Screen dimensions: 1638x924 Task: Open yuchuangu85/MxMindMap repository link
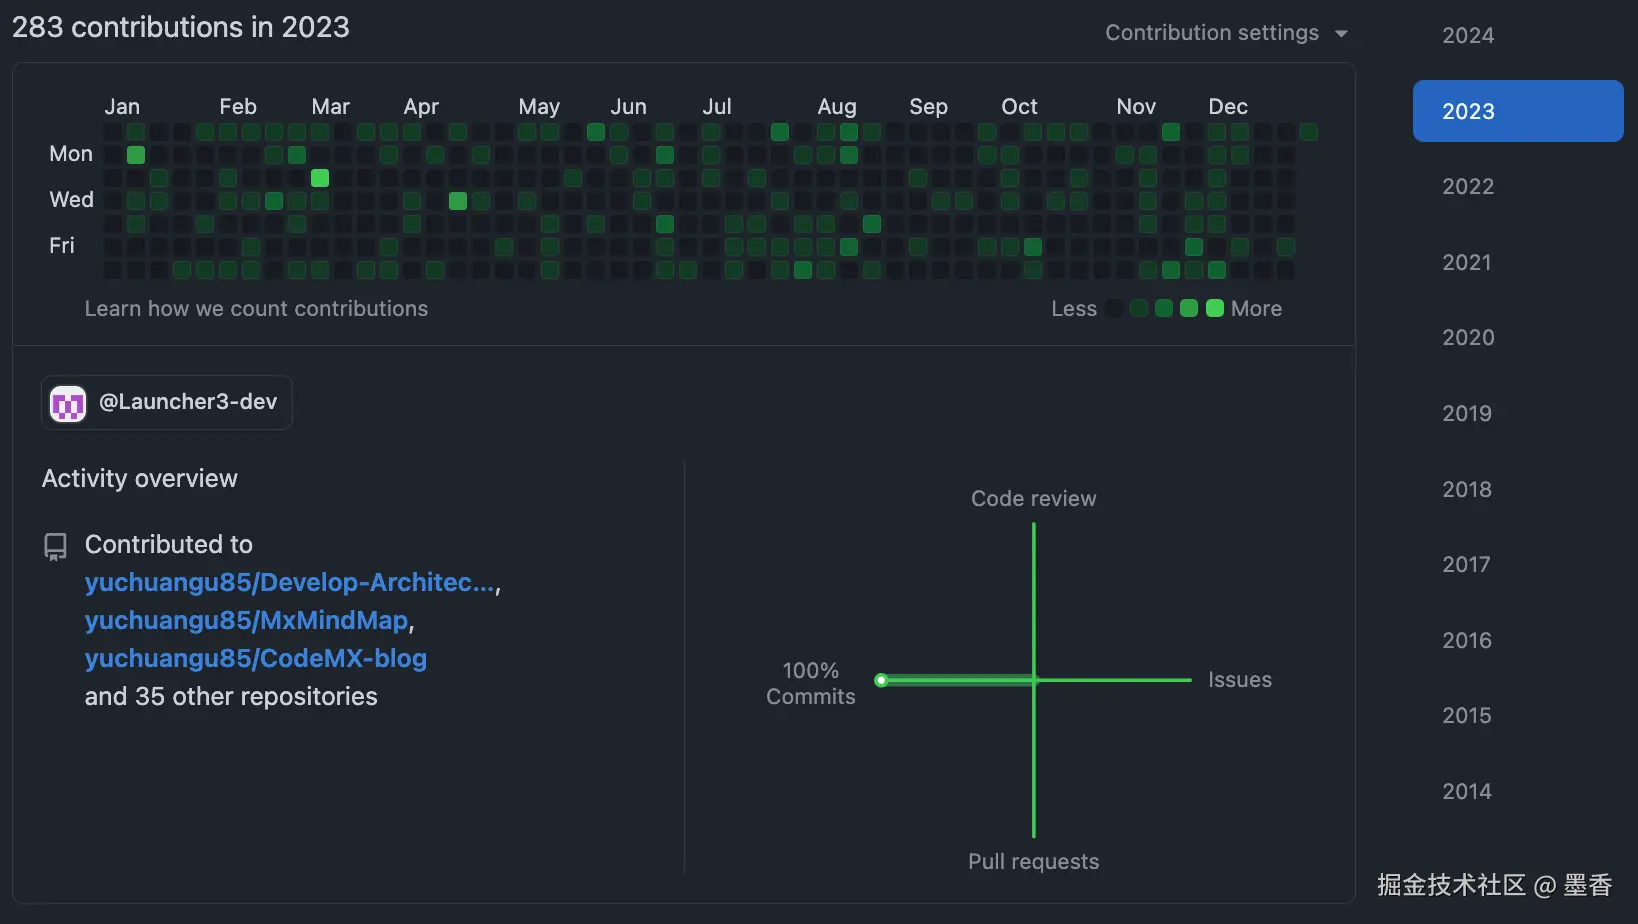246,620
